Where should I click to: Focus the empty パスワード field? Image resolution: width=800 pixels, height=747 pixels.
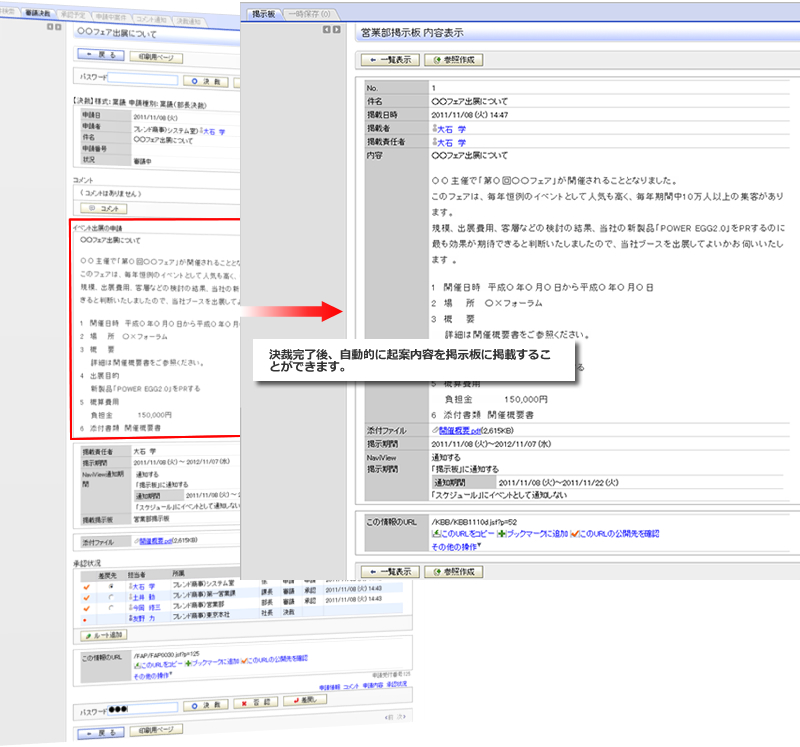coord(142,79)
